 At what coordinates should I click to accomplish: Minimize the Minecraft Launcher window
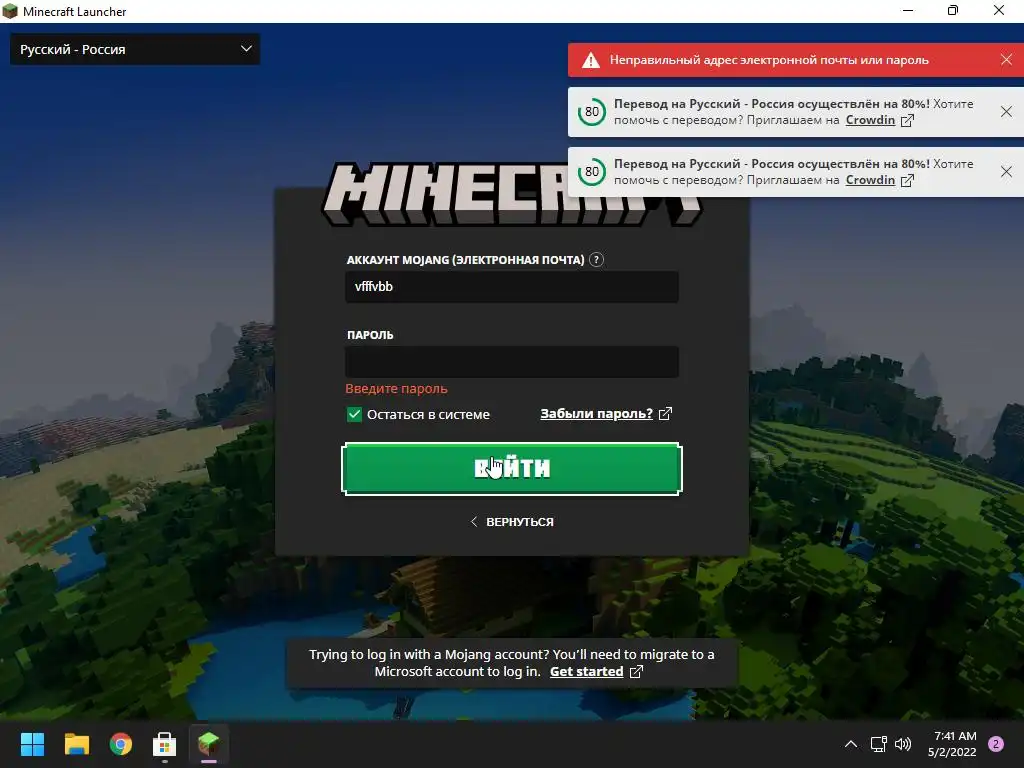tap(908, 10)
